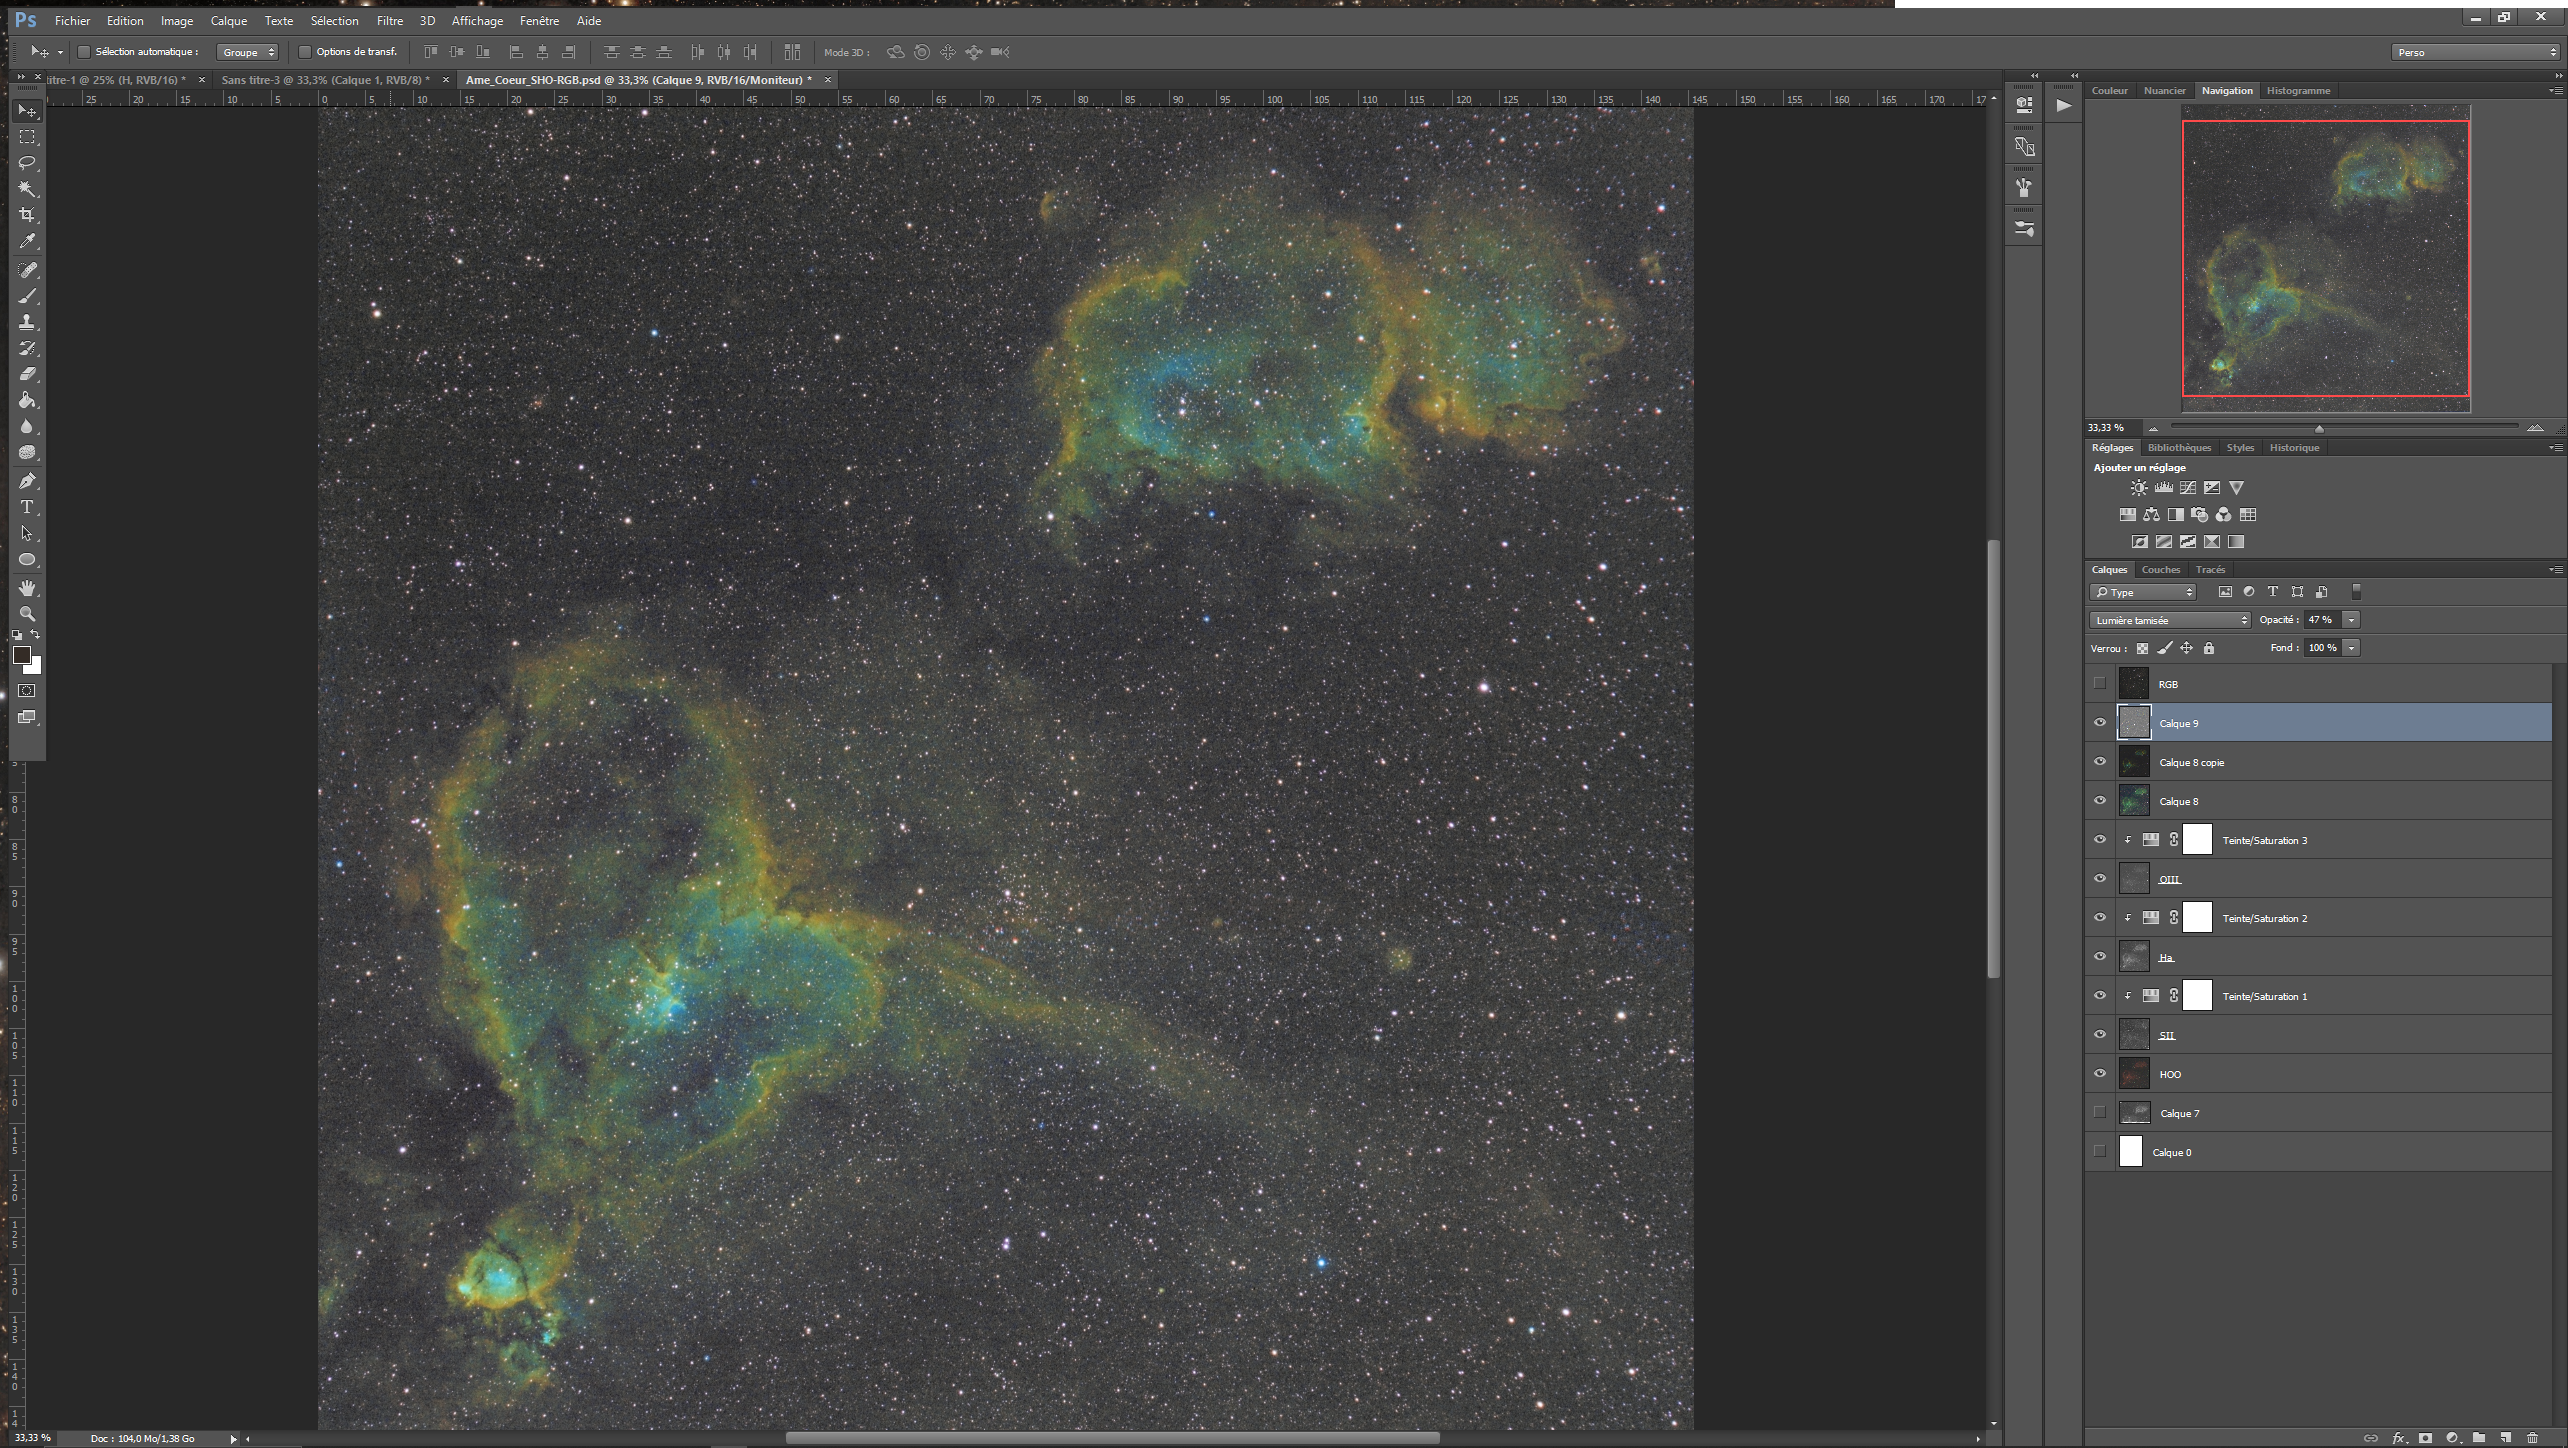Add a Brightness/Contrast adjustment

tap(2138, 488)
